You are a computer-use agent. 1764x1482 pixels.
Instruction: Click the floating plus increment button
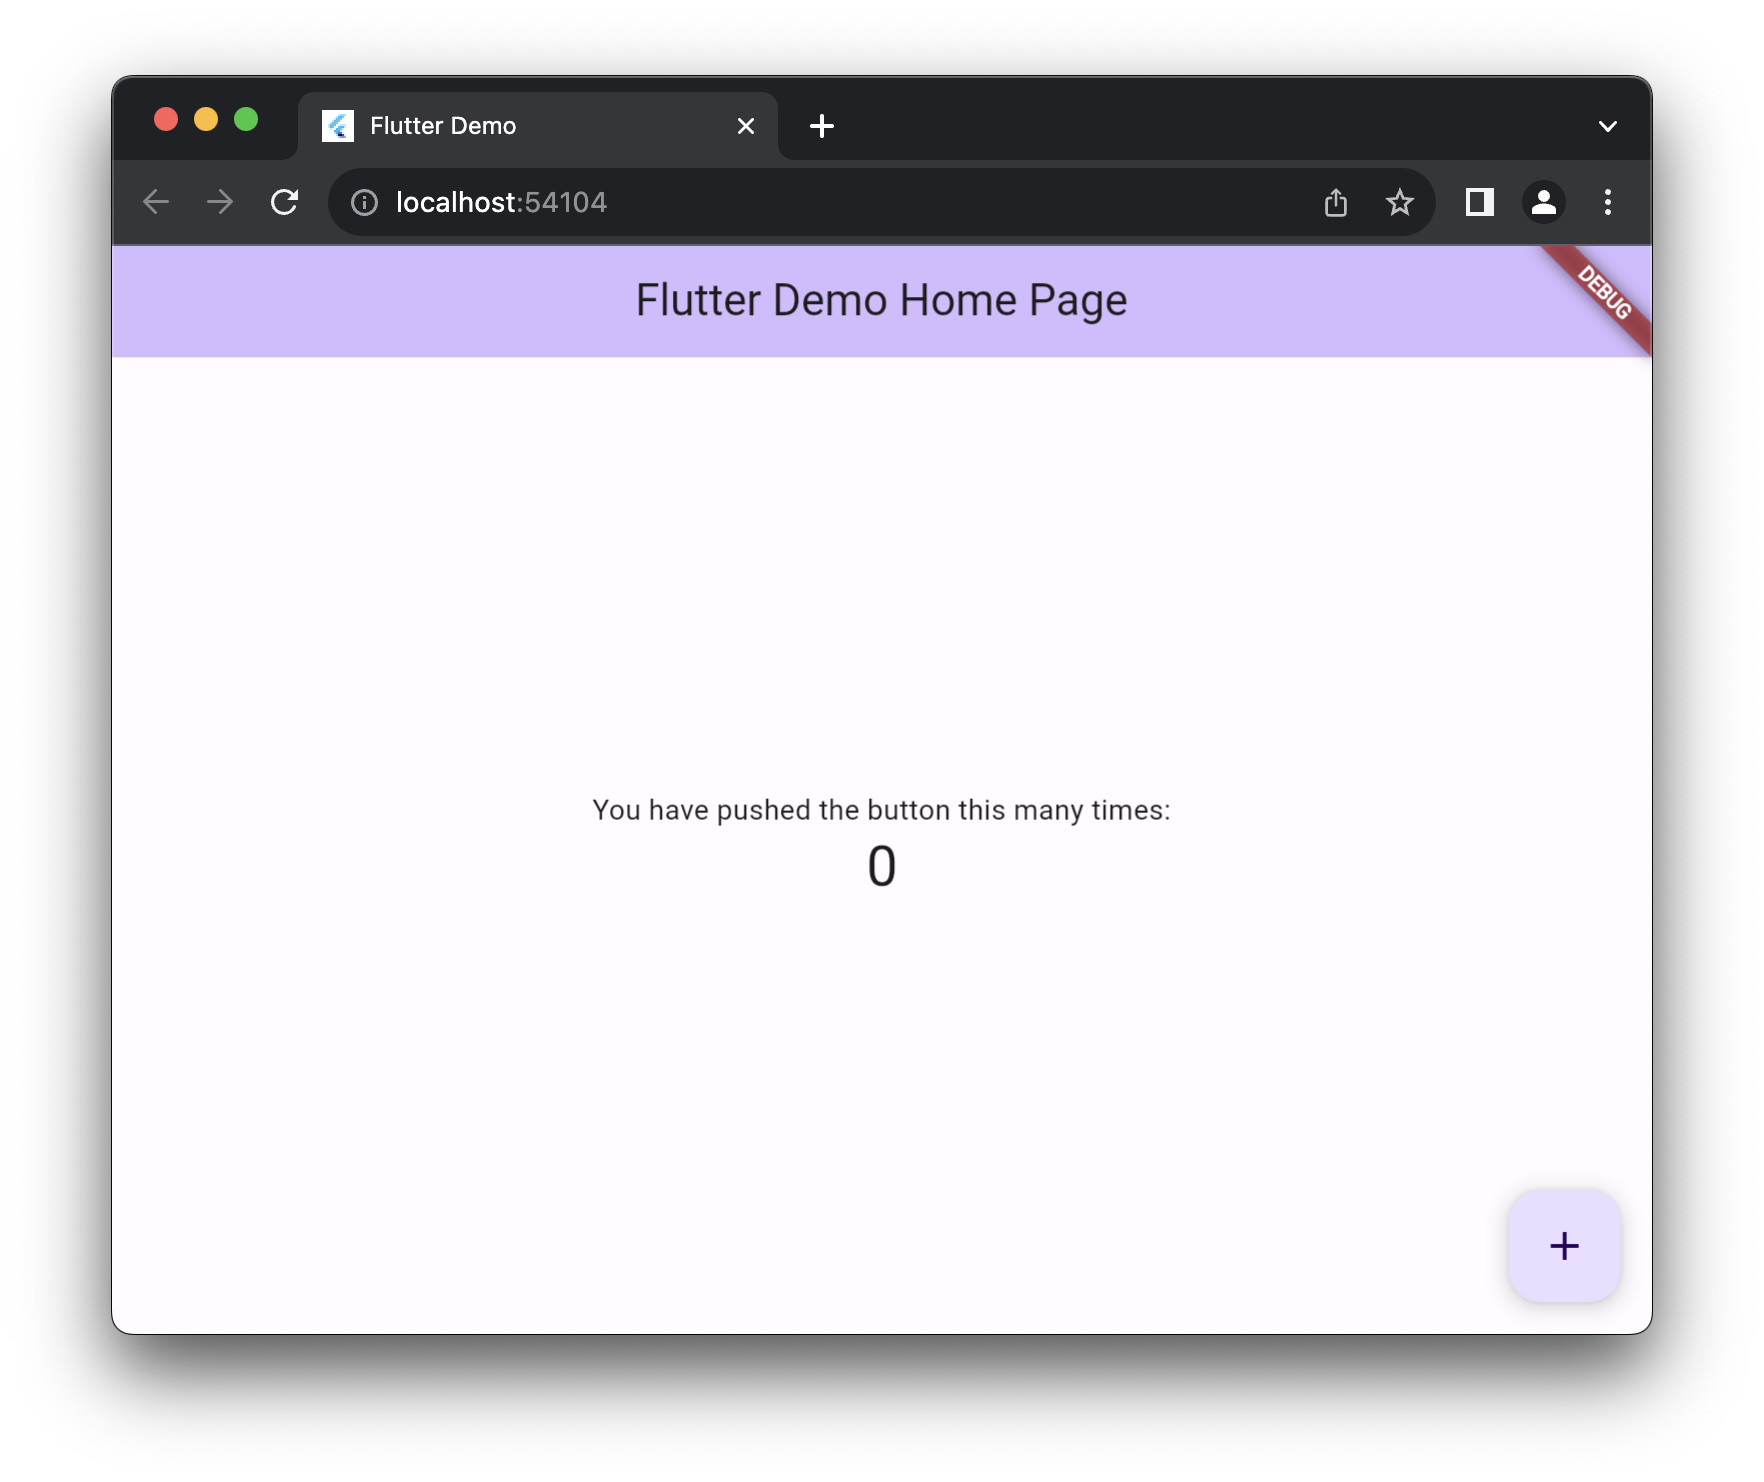pos(1564,1245)
